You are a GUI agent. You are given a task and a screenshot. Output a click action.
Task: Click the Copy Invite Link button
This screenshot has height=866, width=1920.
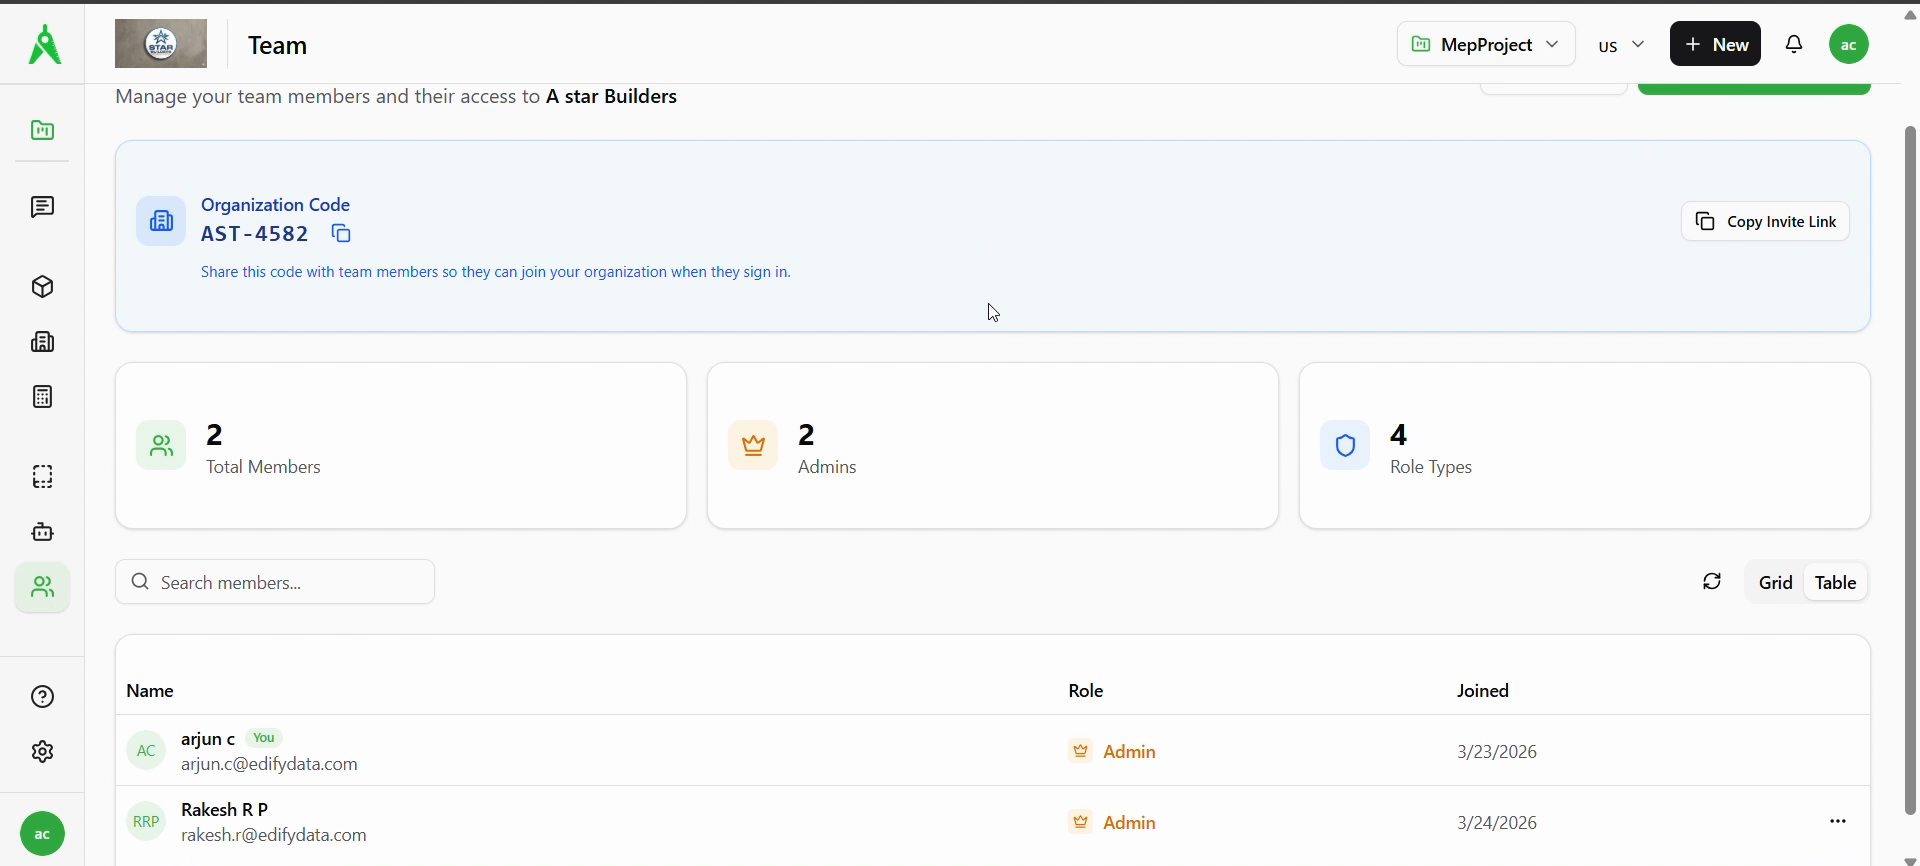tap(1766, 222)
